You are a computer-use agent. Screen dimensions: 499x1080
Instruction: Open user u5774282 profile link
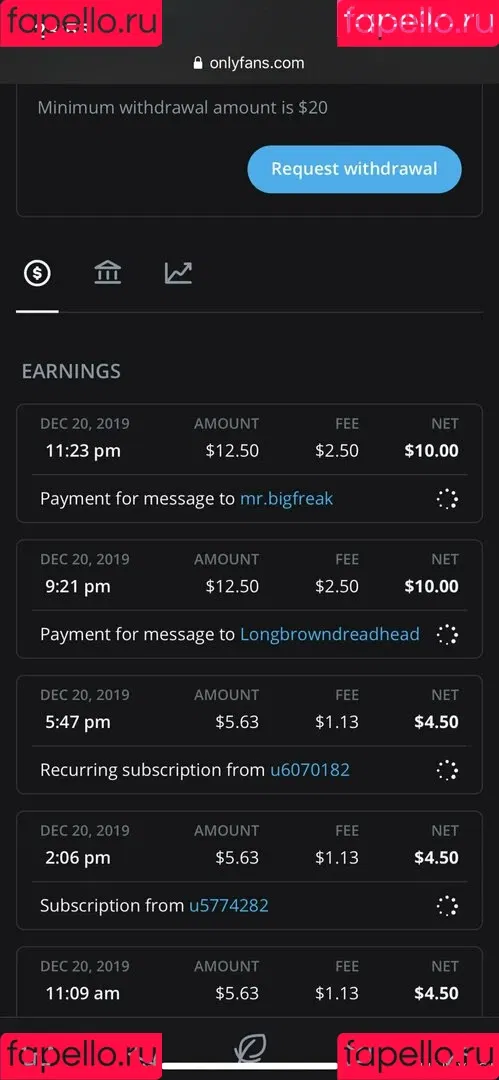(229, 906)
